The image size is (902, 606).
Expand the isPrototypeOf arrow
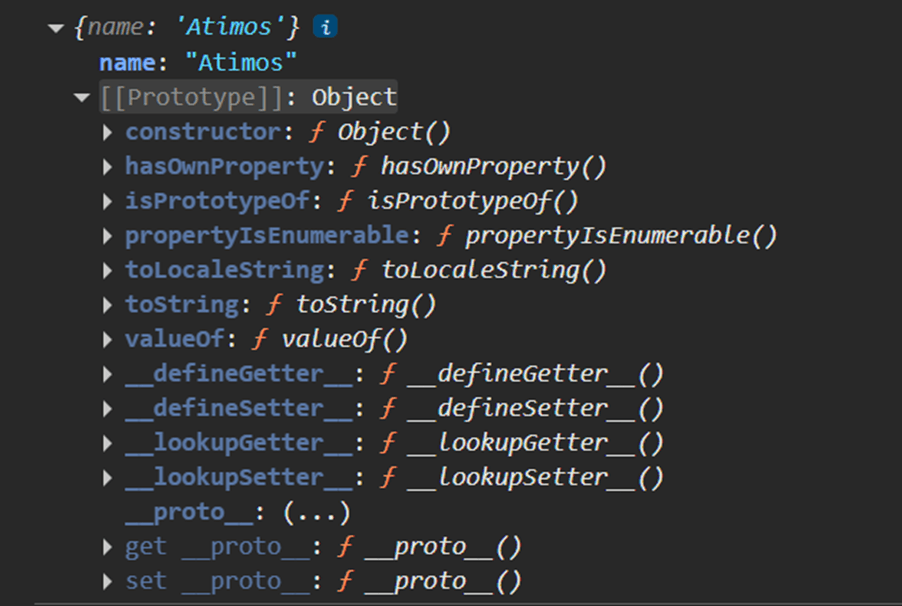[x=108, y=201]
